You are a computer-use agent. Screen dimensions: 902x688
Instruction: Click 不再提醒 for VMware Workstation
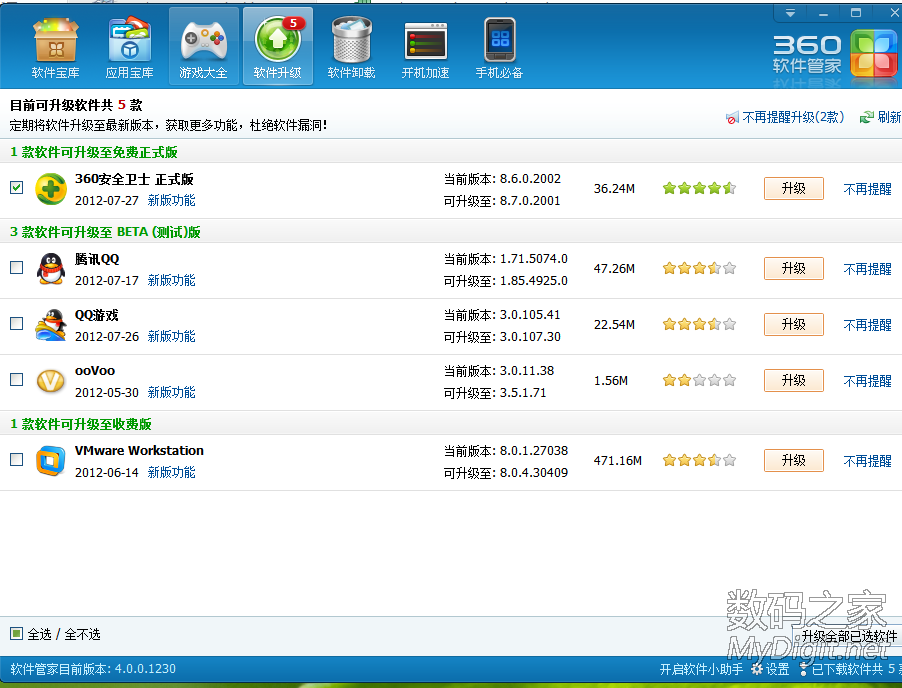click(867, 461)
